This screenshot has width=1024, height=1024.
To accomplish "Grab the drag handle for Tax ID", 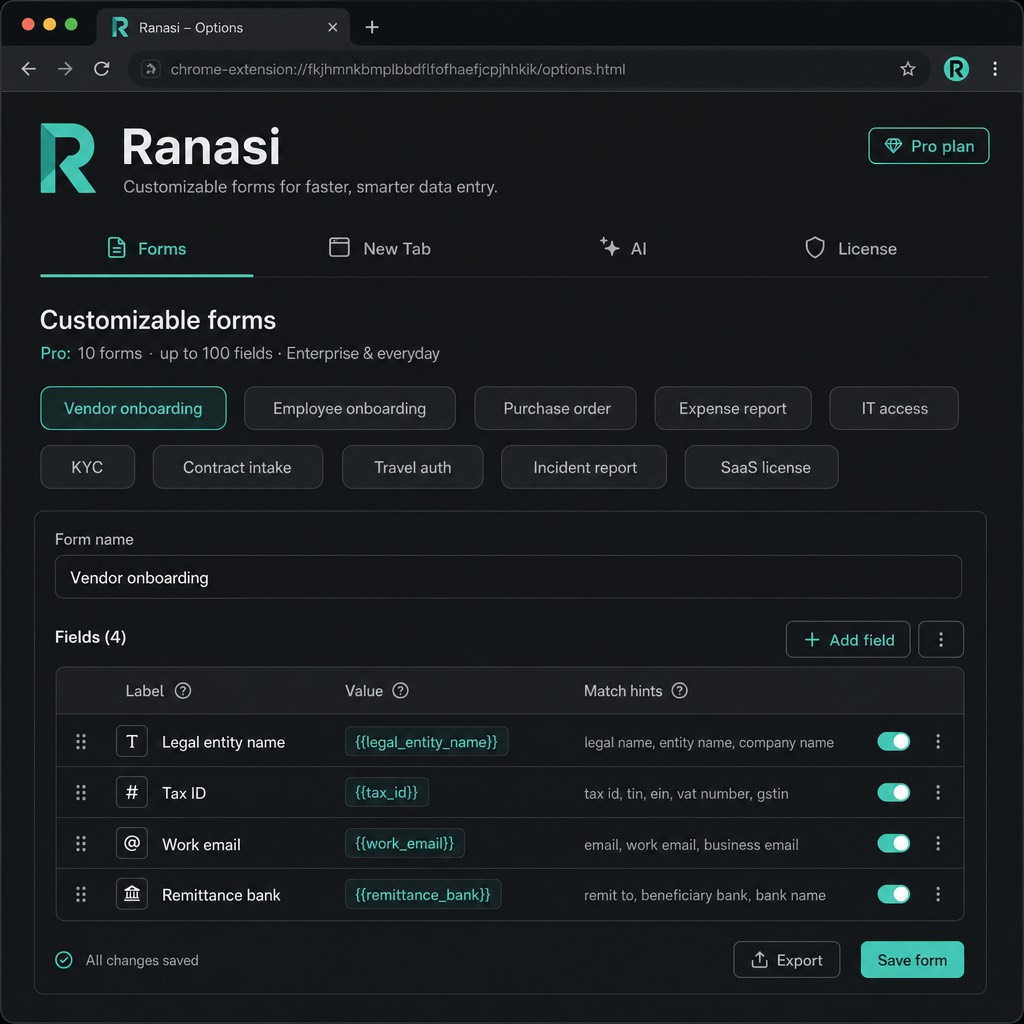I will [x=81, y=792].
